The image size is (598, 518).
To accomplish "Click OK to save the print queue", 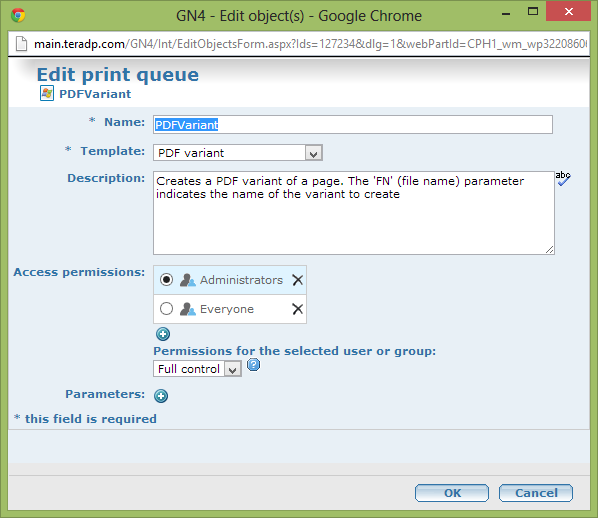I will click(x=452, y=493).
